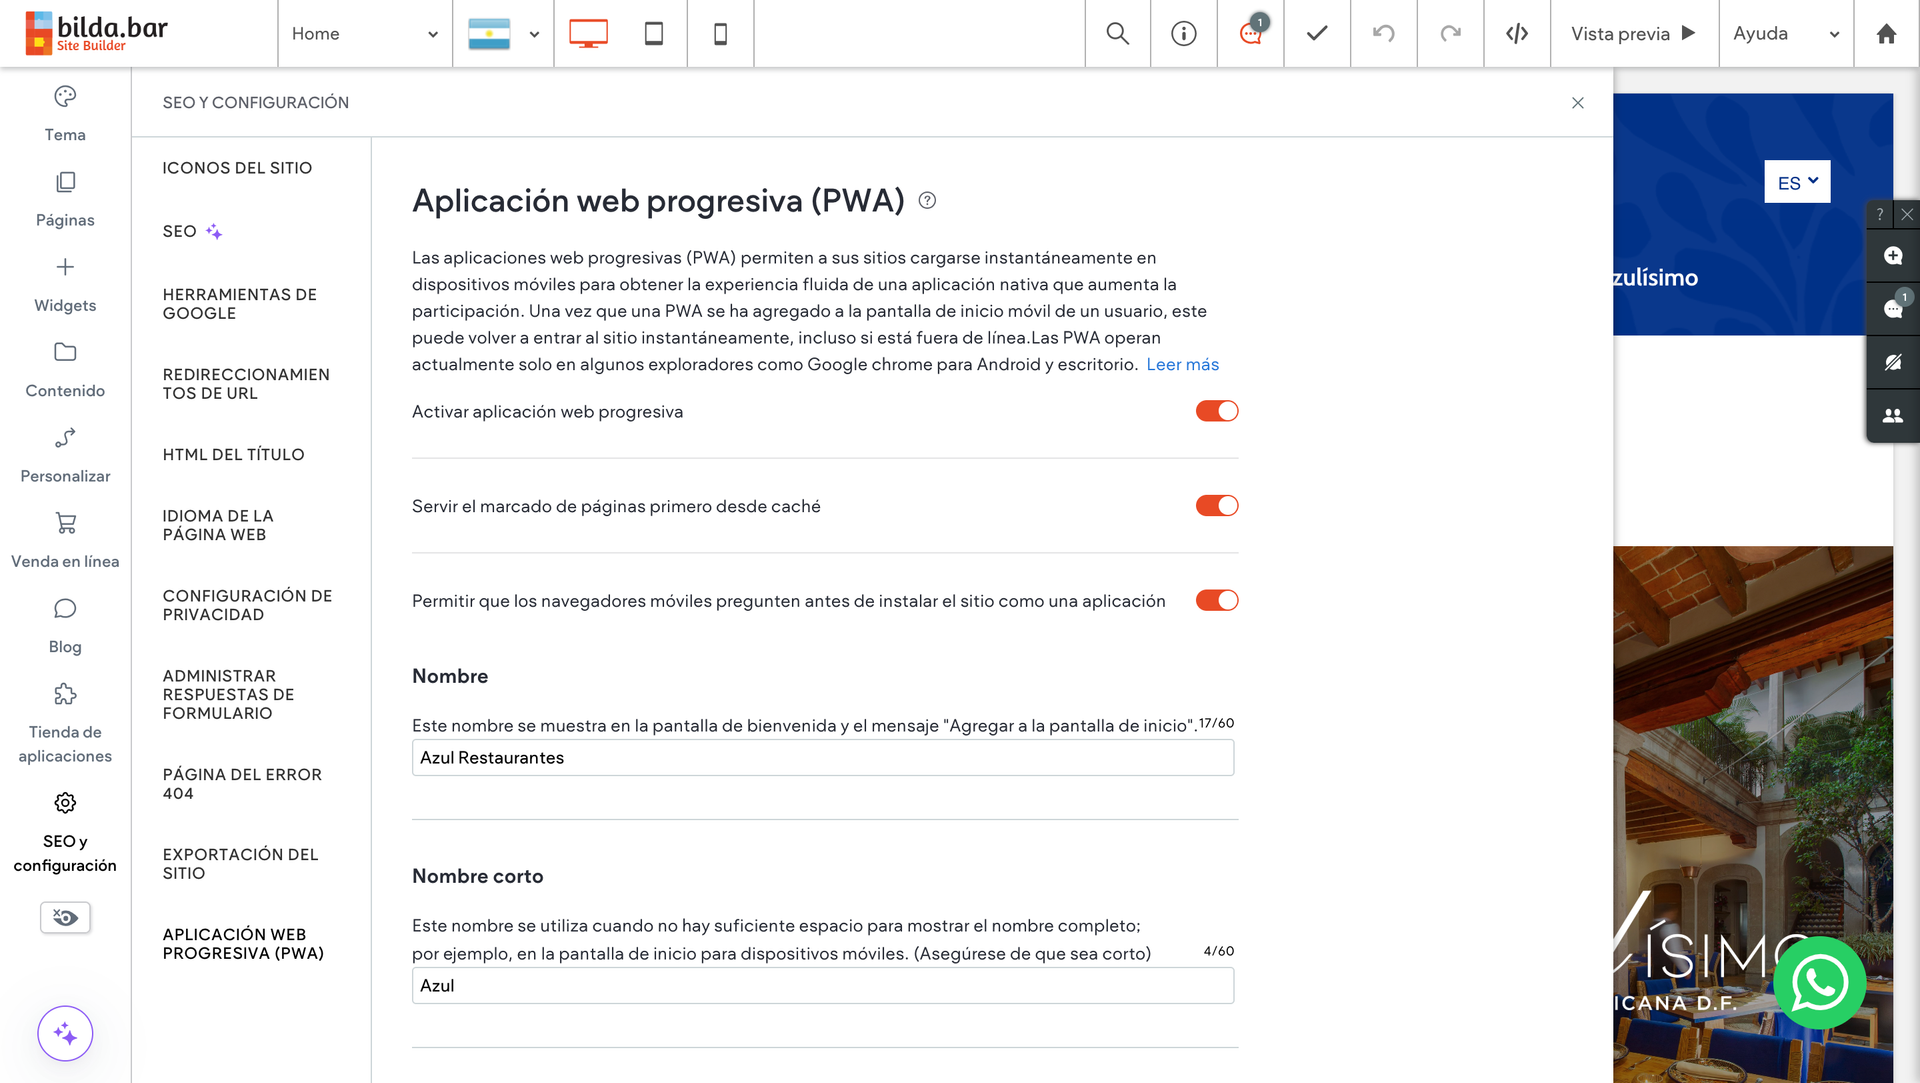Screen dimensions: 1920x1083
Task: Switch to mobile view
Action: (720, 33)
